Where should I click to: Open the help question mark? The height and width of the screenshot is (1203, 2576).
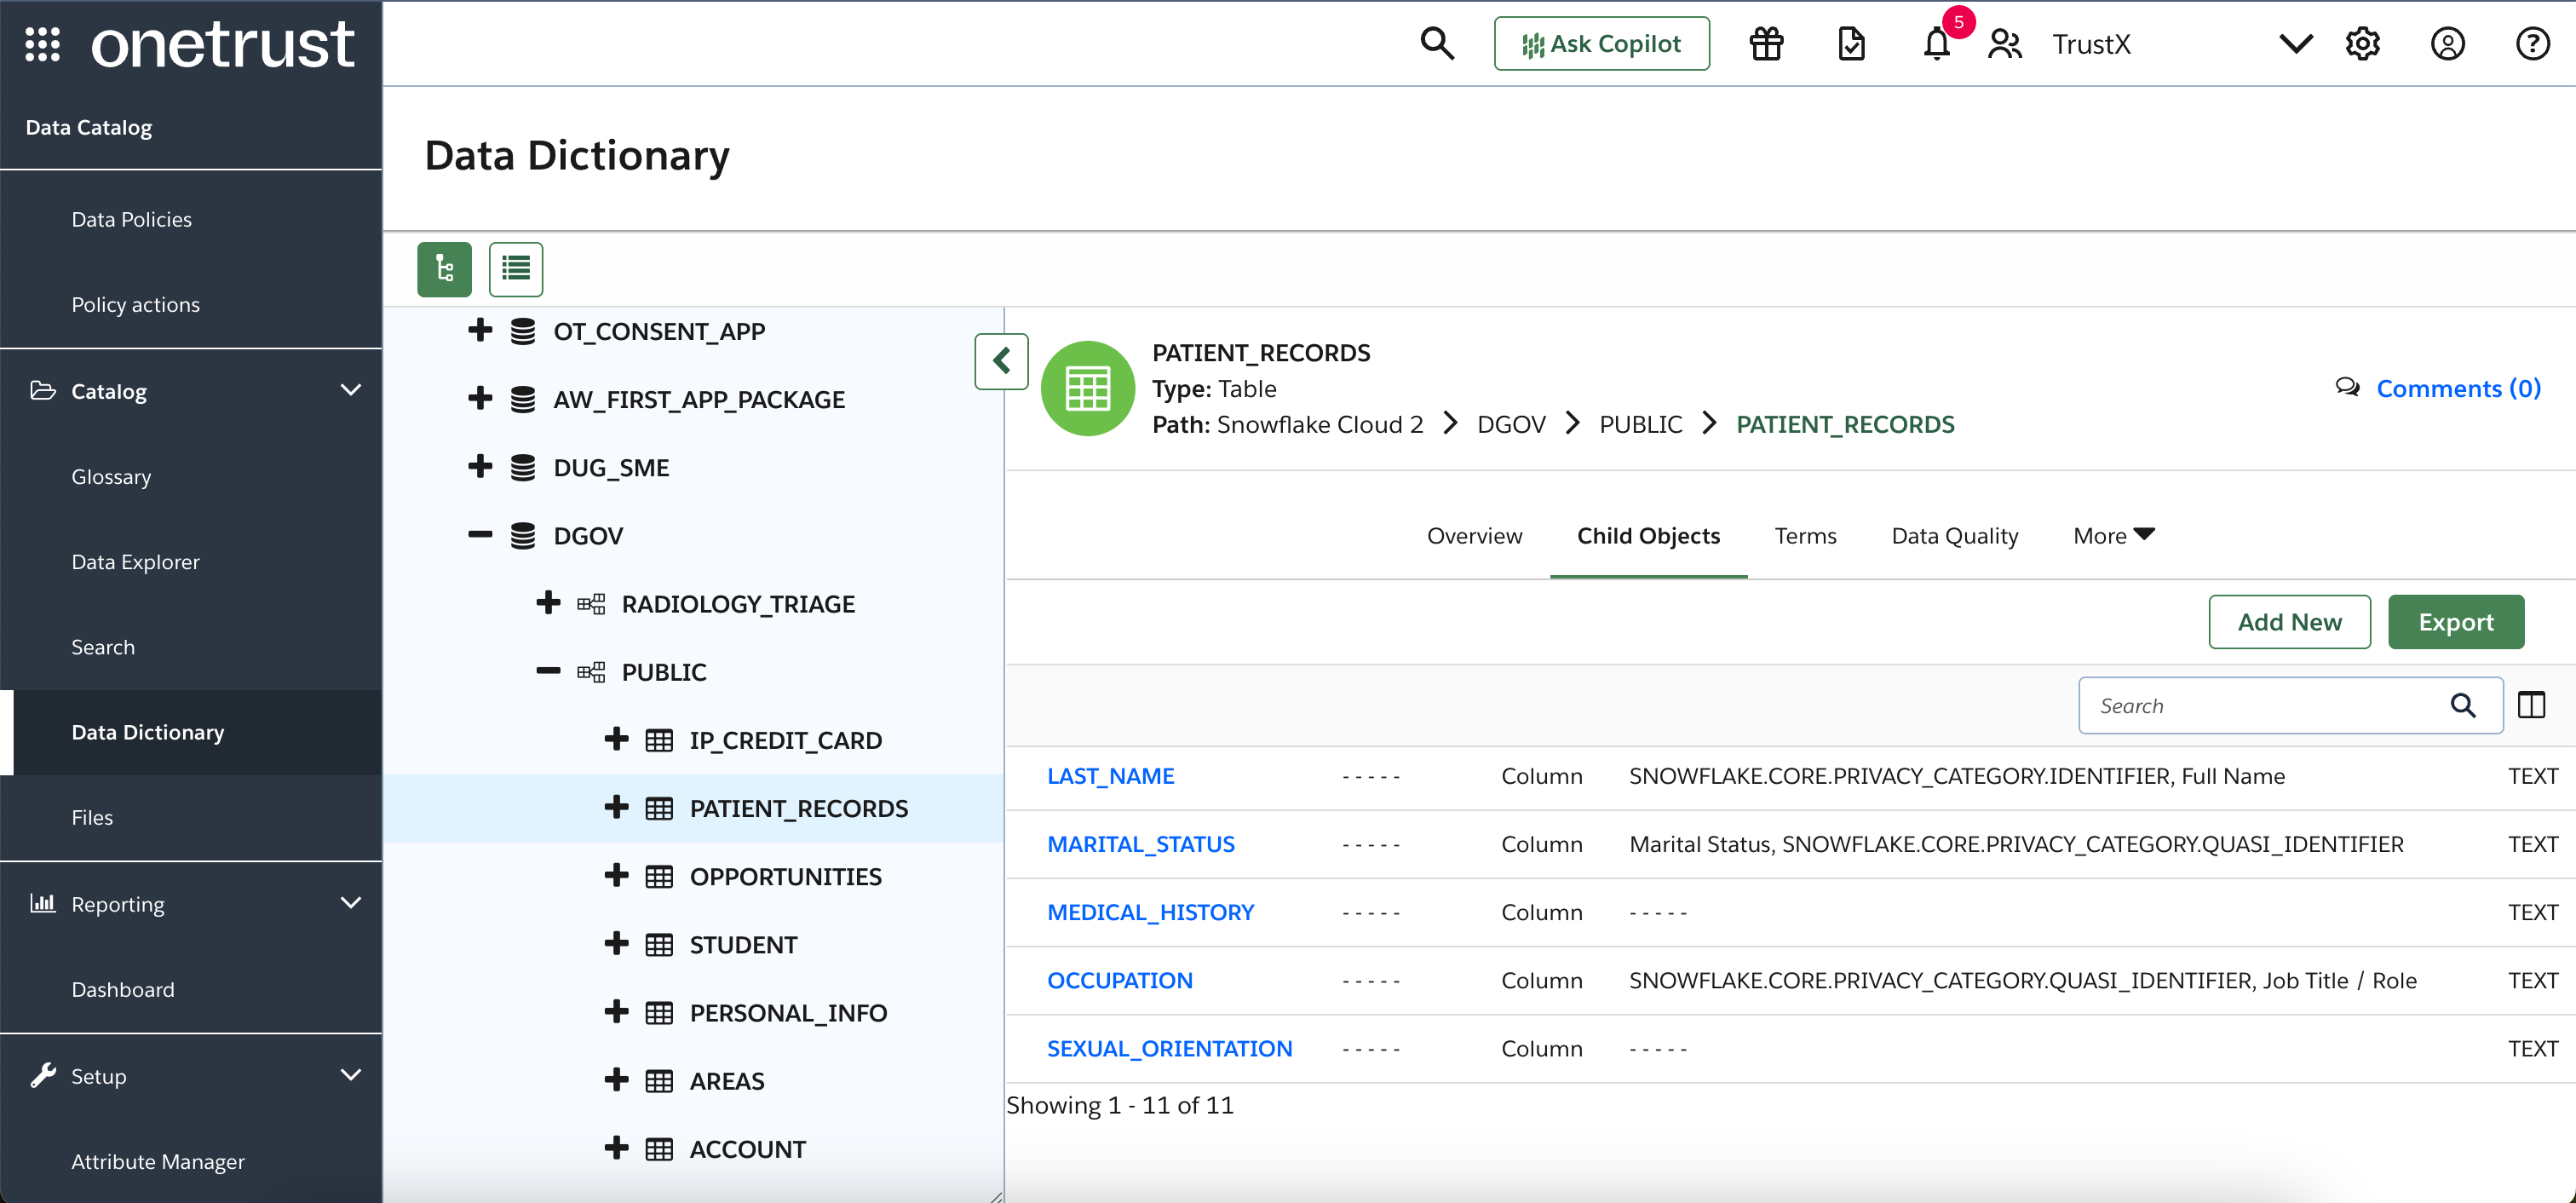point(2532,44)
